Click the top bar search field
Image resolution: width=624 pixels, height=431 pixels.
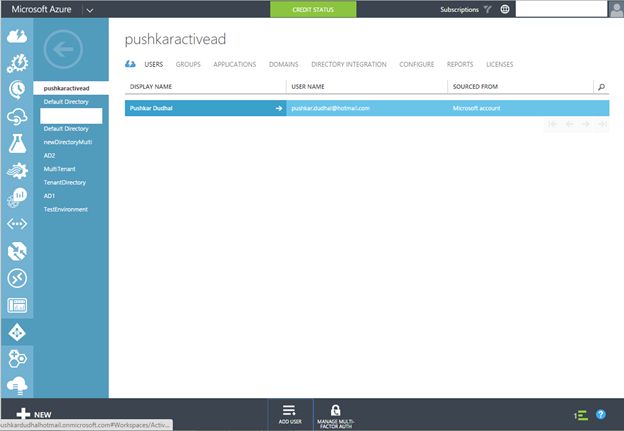pos(561,9)
